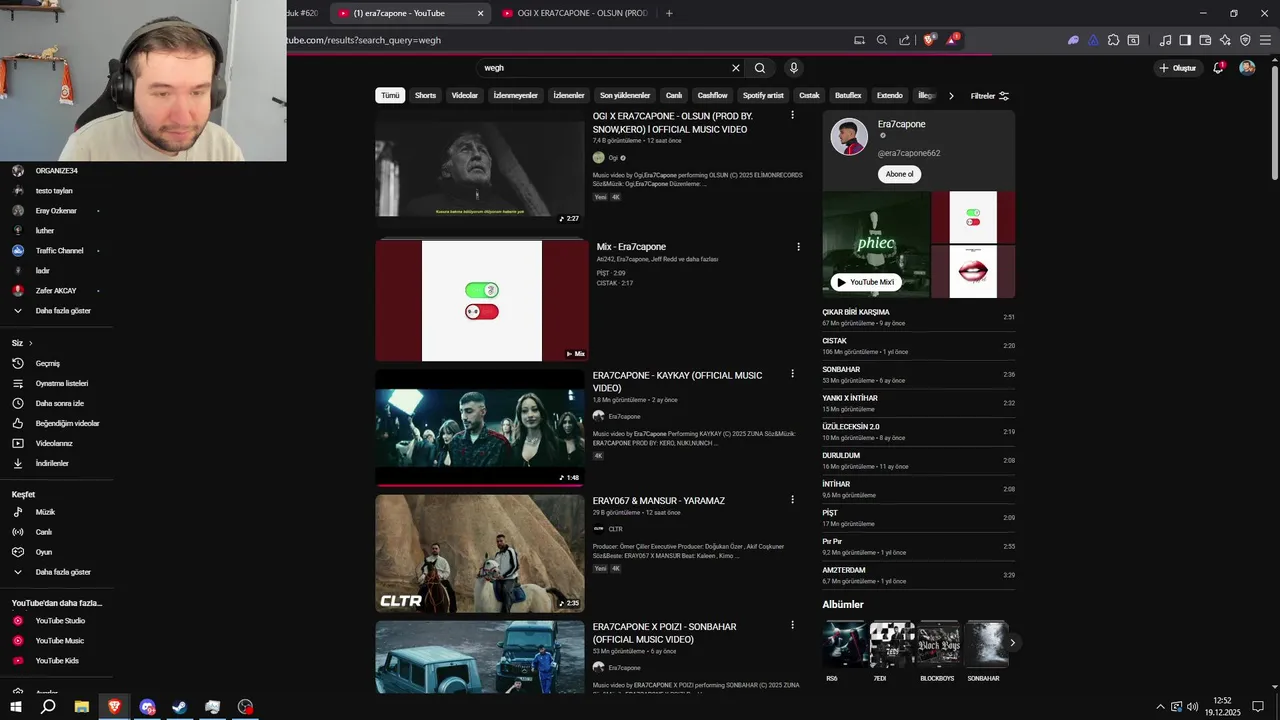Play ÇIKAR BİRİ KARŞIMA from the track list

click(918, 317)
